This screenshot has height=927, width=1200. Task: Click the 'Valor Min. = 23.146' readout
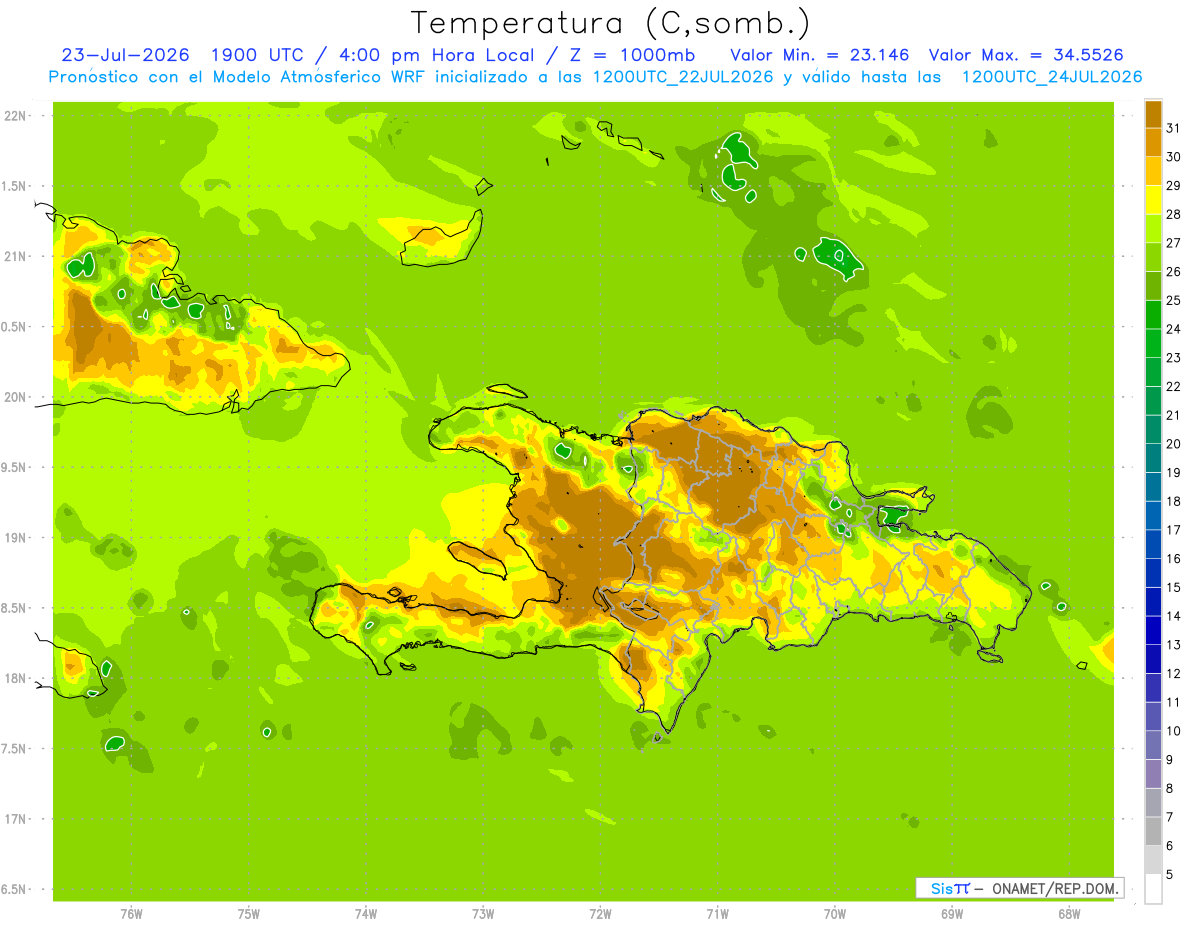[x=820, y=54]
